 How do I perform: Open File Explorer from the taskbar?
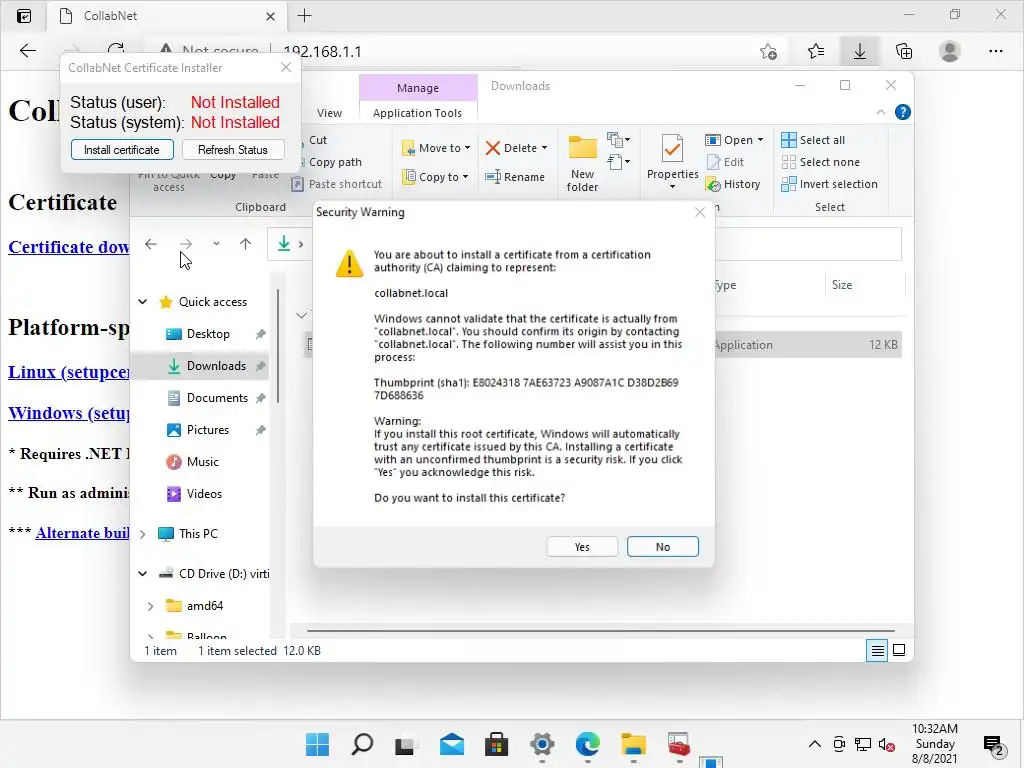point(633,744)
